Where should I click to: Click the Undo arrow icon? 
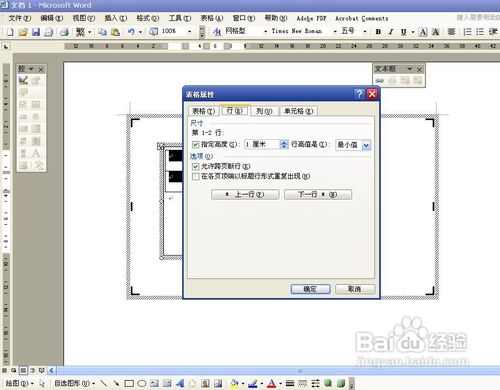pyautogui.click(x=131, y=32)
